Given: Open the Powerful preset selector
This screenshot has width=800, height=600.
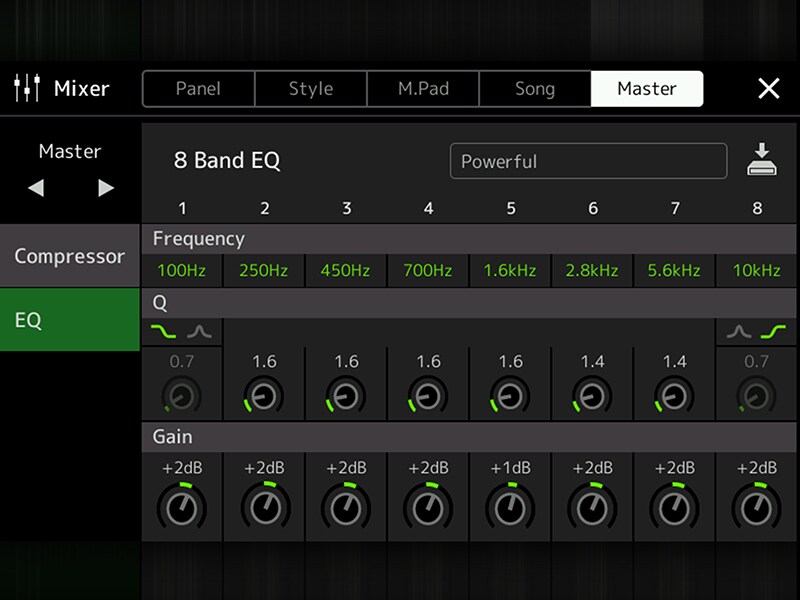Looking at the screenshot, I should [x=588, y=161].
